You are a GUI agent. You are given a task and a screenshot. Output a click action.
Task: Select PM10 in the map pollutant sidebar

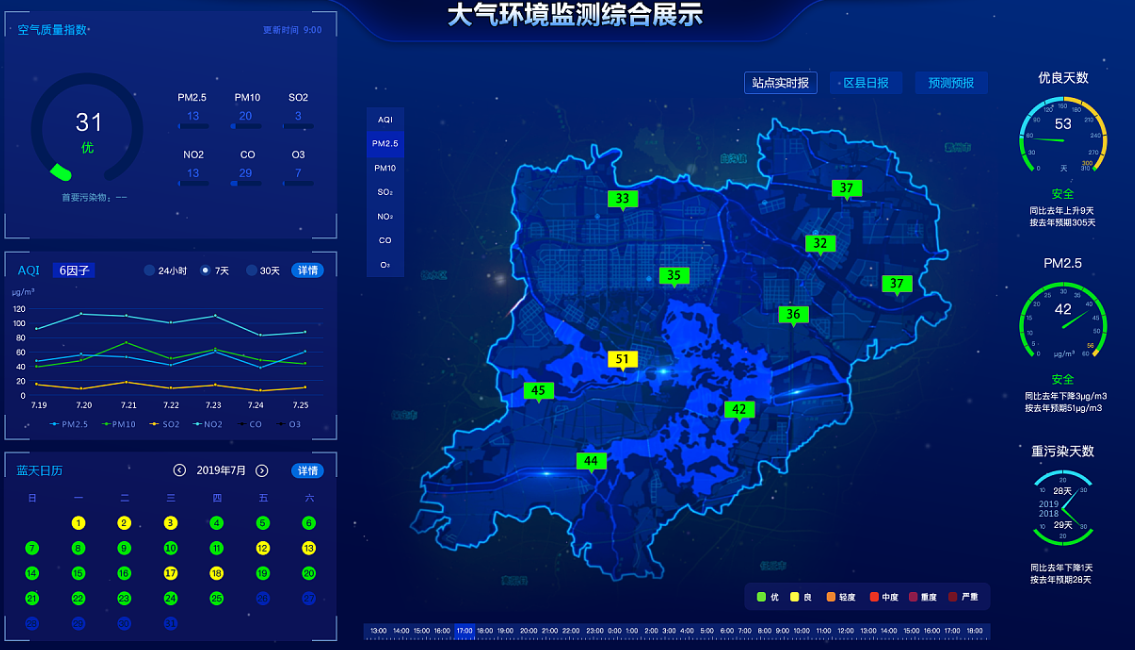click(x=385, y=168)
